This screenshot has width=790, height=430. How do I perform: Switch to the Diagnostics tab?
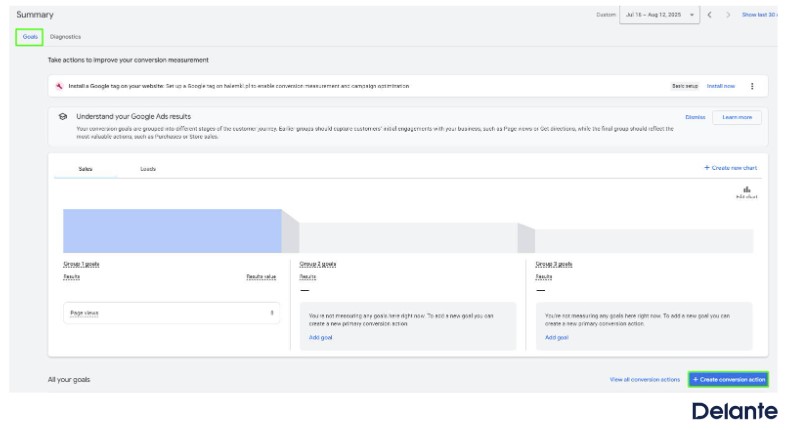point(65,37)
